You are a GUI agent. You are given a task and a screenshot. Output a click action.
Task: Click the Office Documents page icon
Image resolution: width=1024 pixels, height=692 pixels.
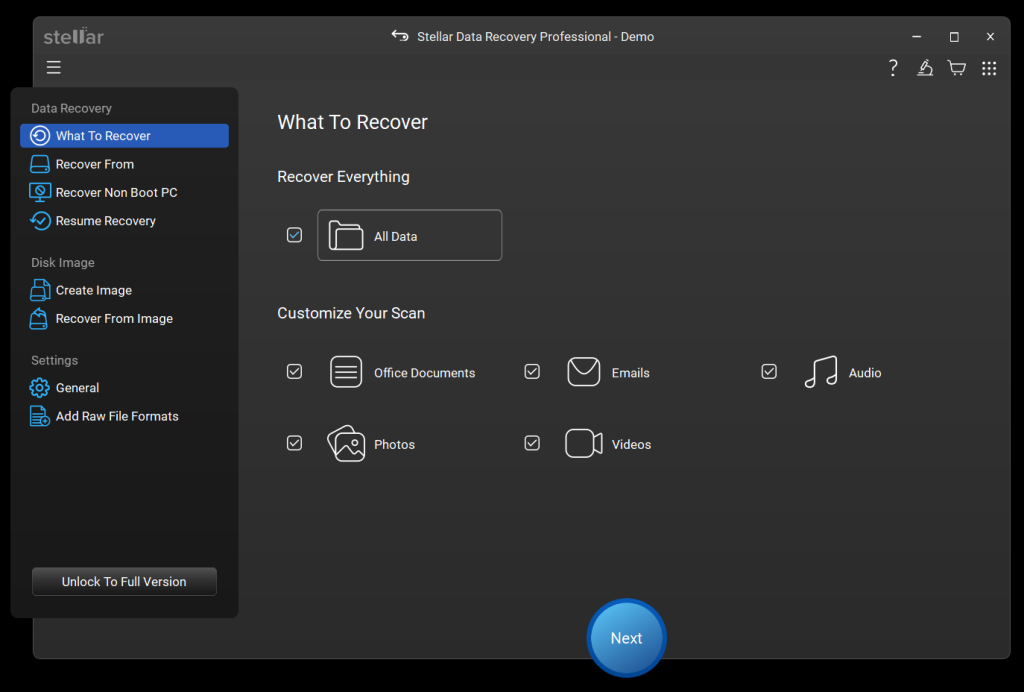[x=345, y=372]
